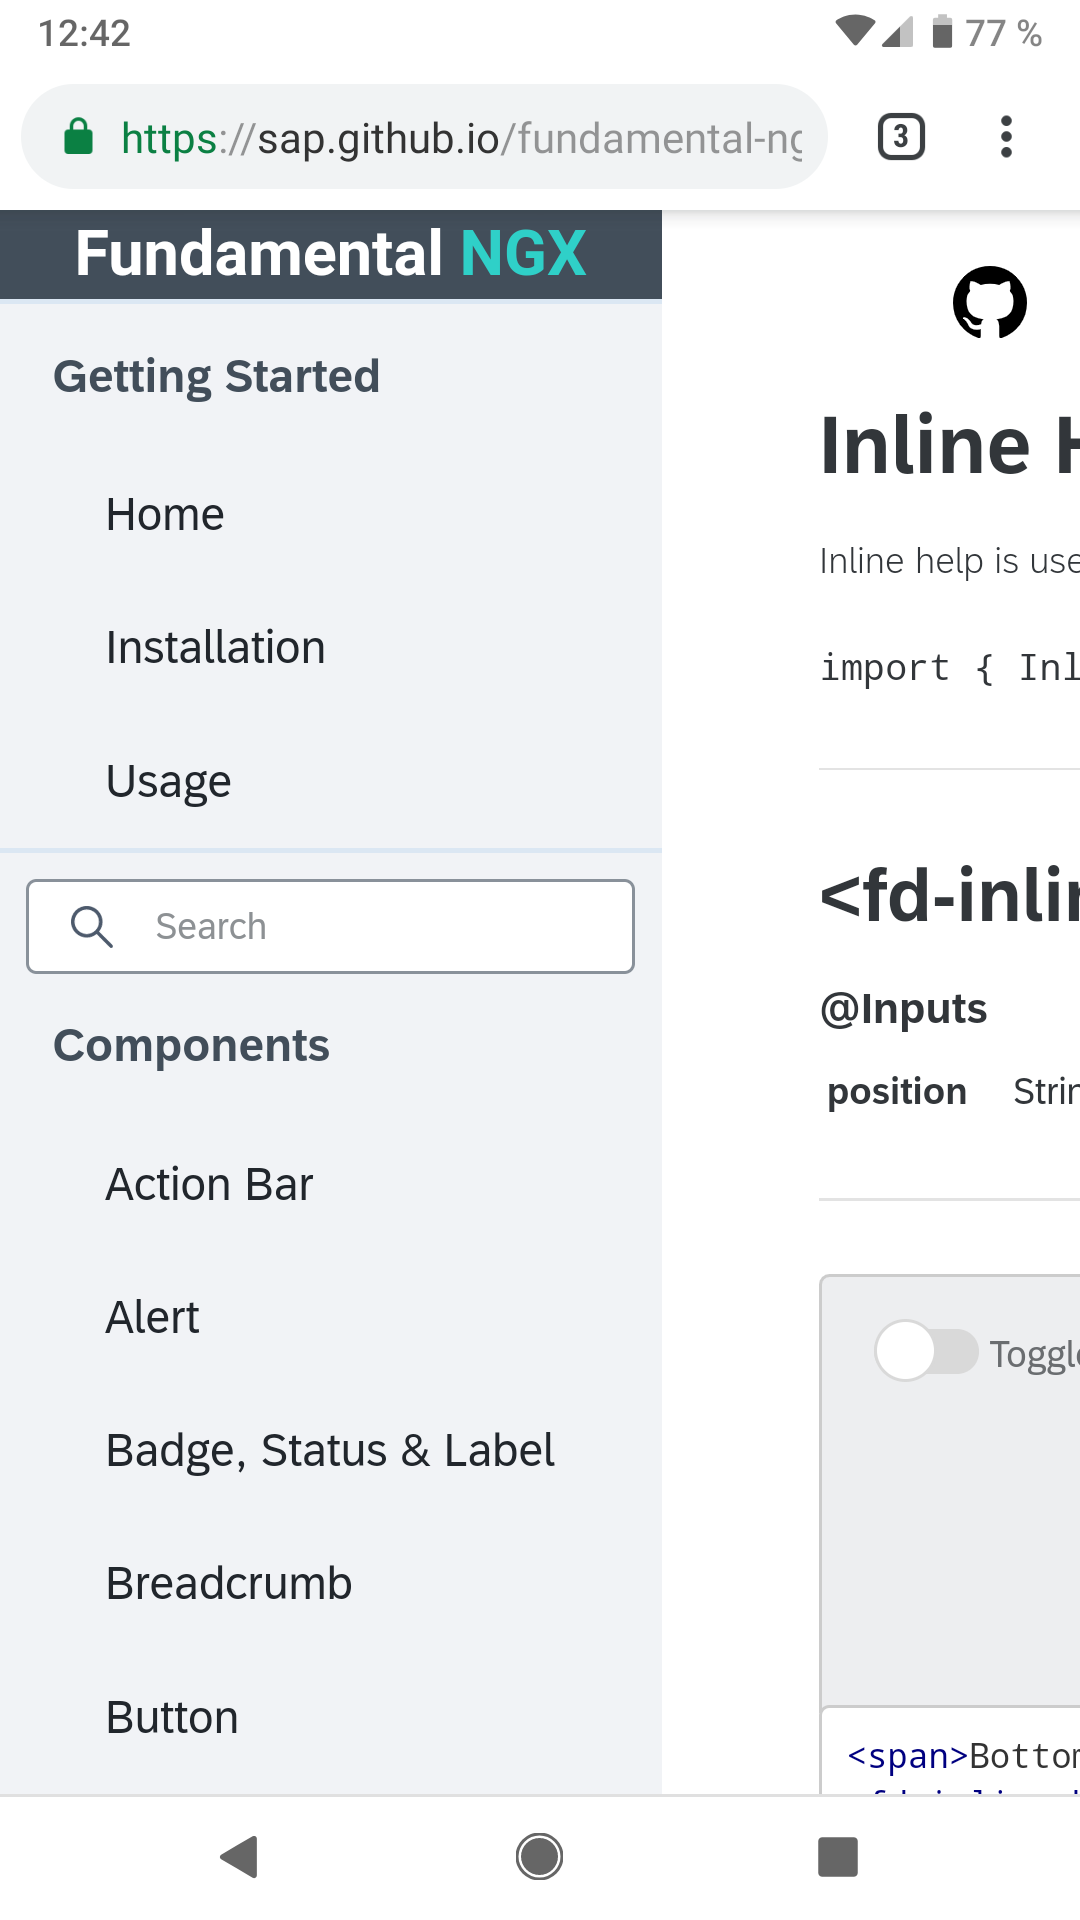
Task: Tap Android recent apps square button
Action: pyautogui.click(x=838, y=1857)
